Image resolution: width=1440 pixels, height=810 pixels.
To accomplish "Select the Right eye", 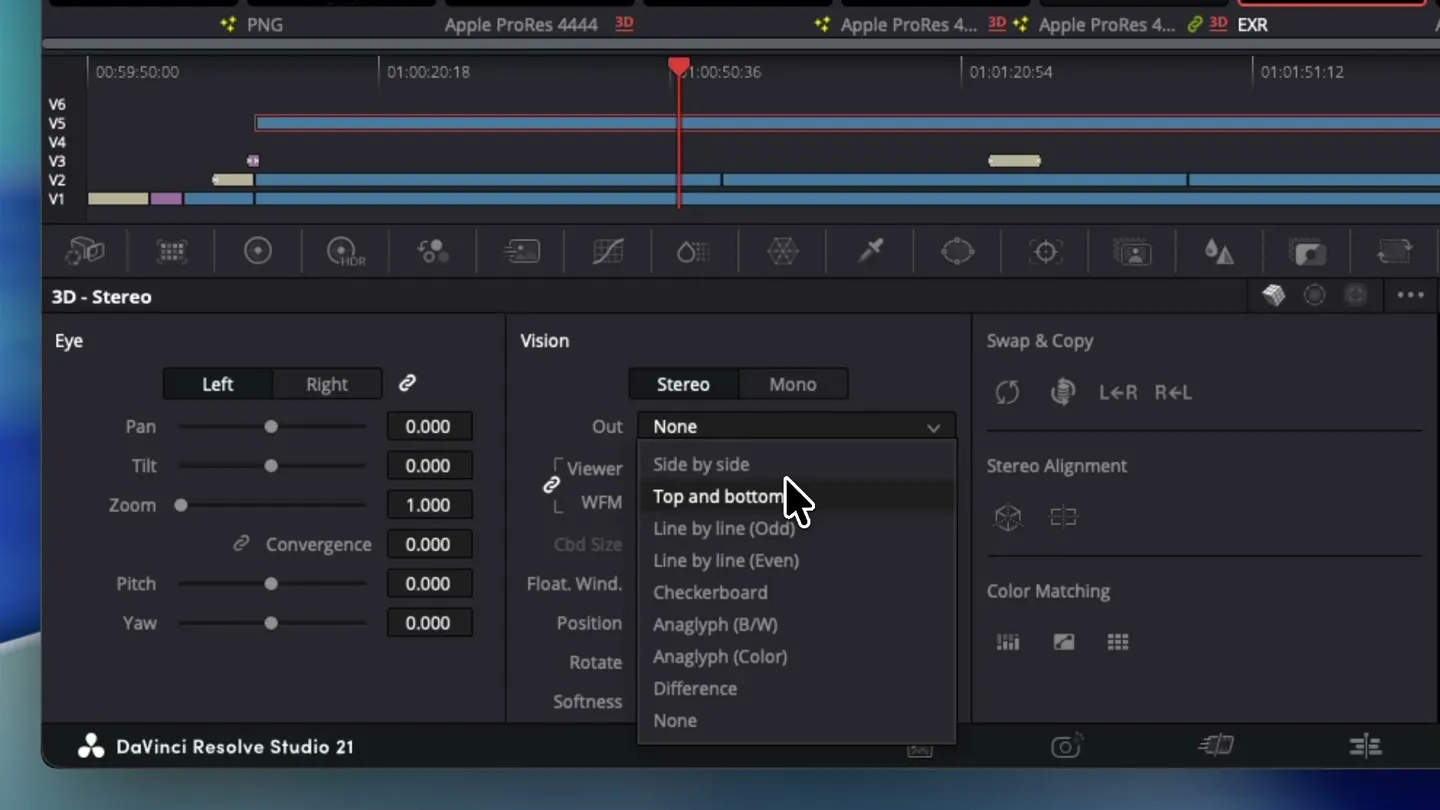I will coord(327,384).
